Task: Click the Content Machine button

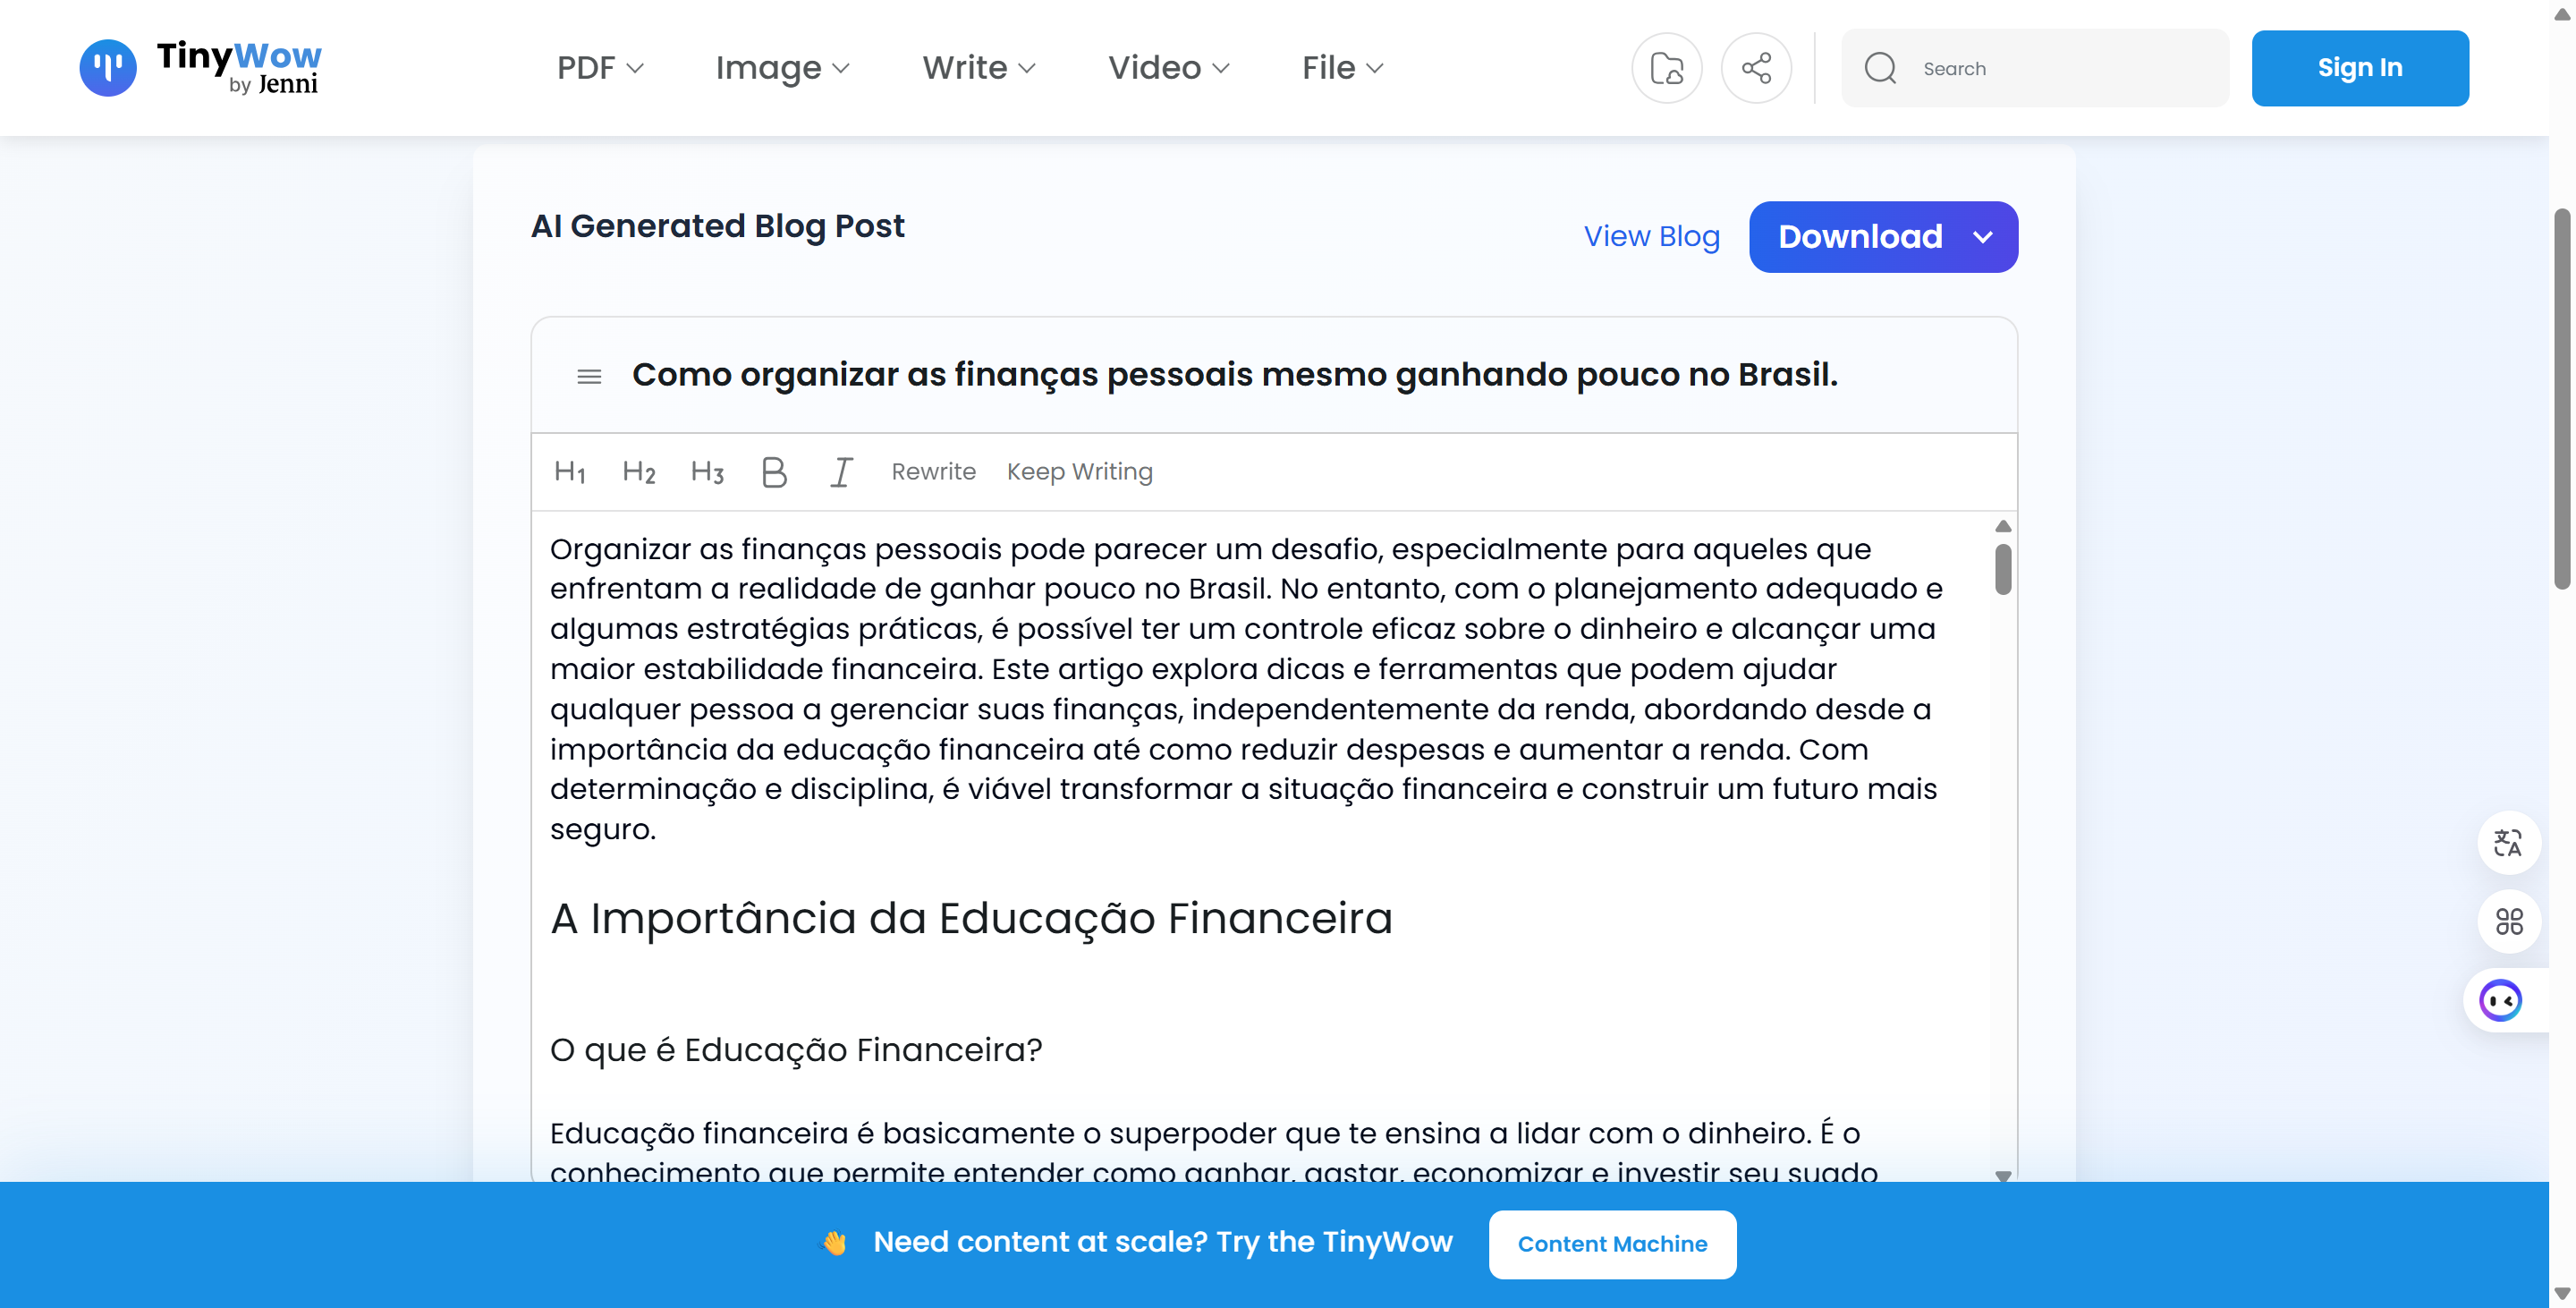Action: click(x=1612, y=1244)
